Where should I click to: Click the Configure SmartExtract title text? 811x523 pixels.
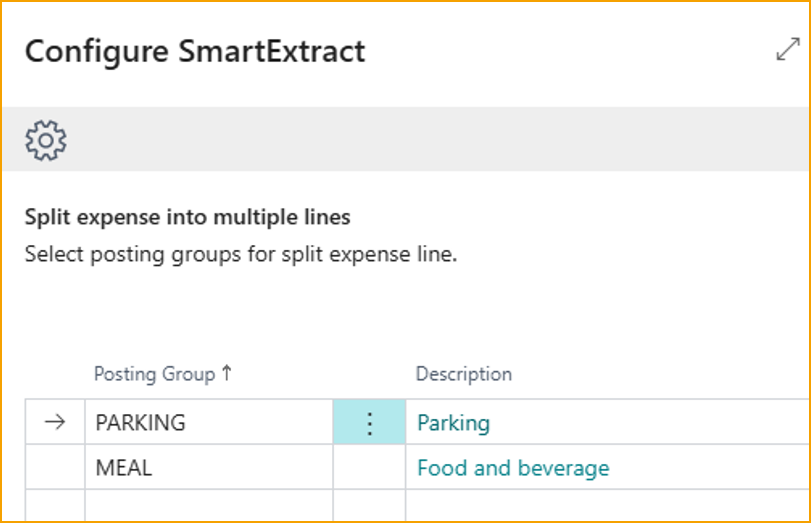195,51
